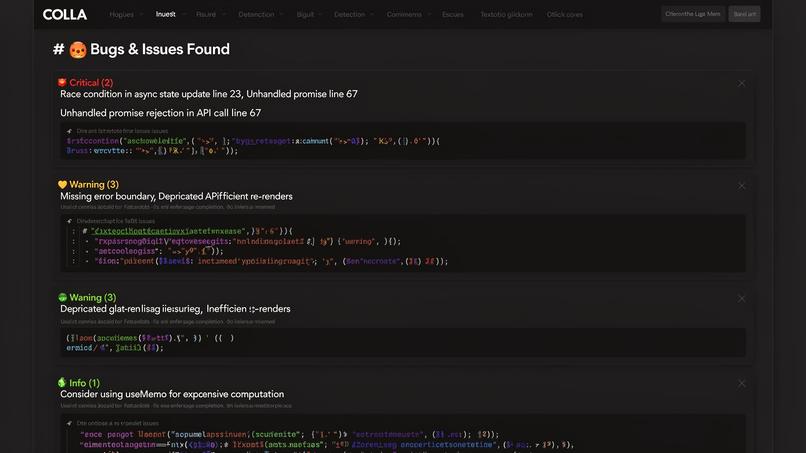Close the Info (1) card
This screenshot has width=806, height=453.
click(741, 384)
